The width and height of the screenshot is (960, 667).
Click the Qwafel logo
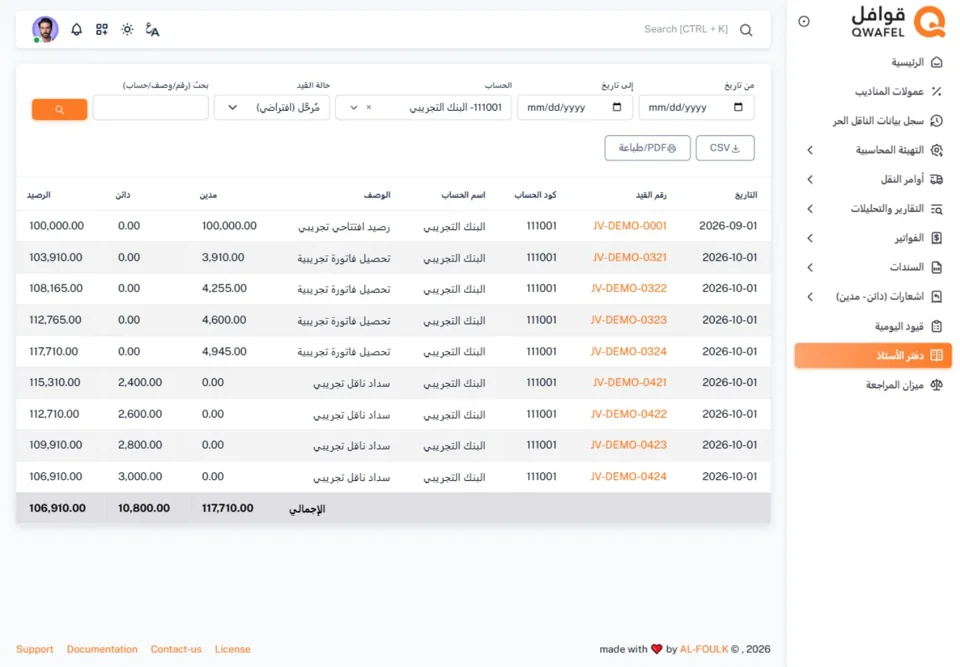[x=898, y=22]
